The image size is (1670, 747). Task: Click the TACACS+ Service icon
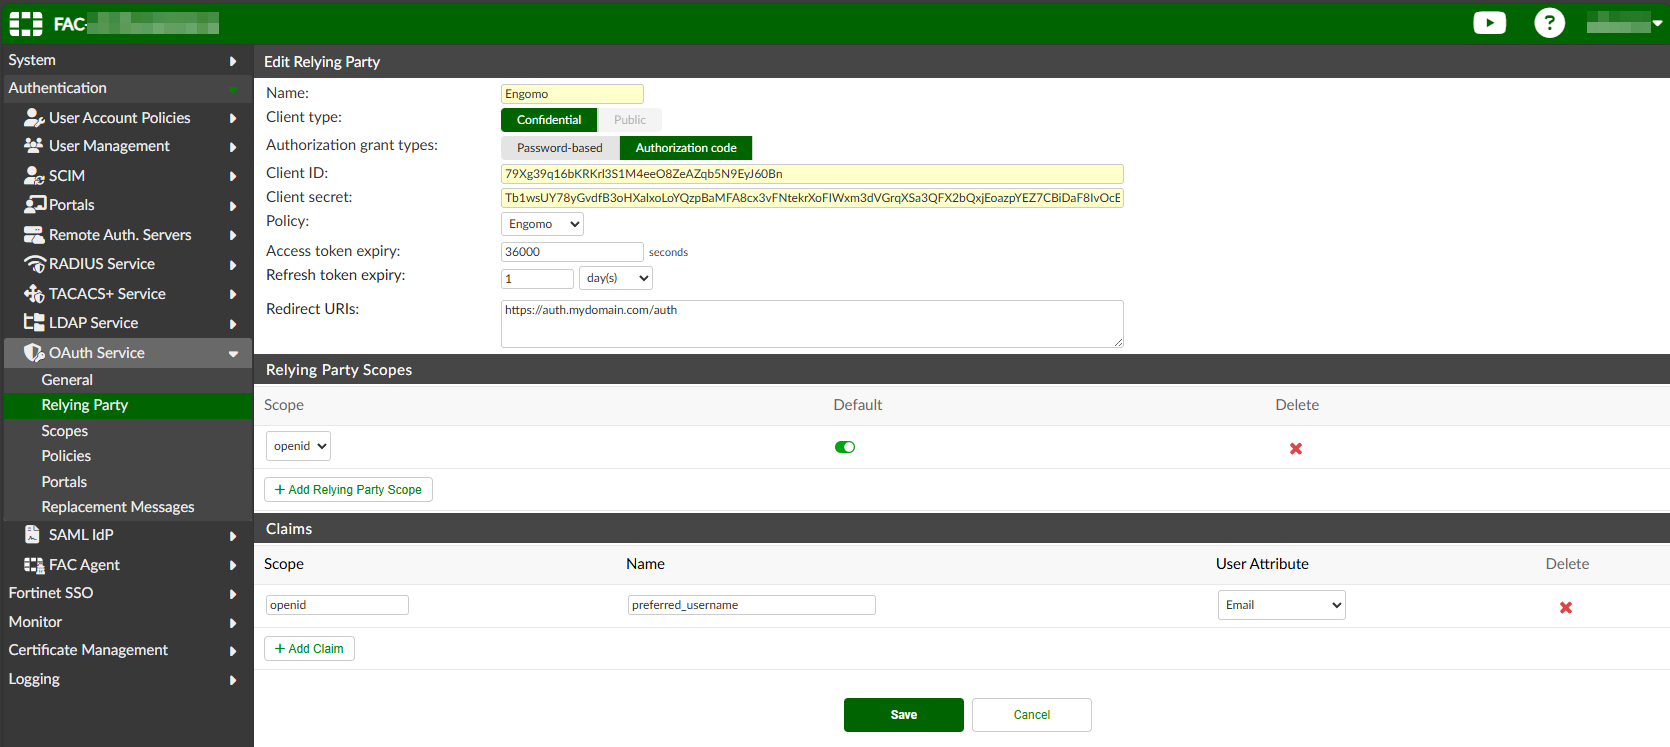(34, 294)
